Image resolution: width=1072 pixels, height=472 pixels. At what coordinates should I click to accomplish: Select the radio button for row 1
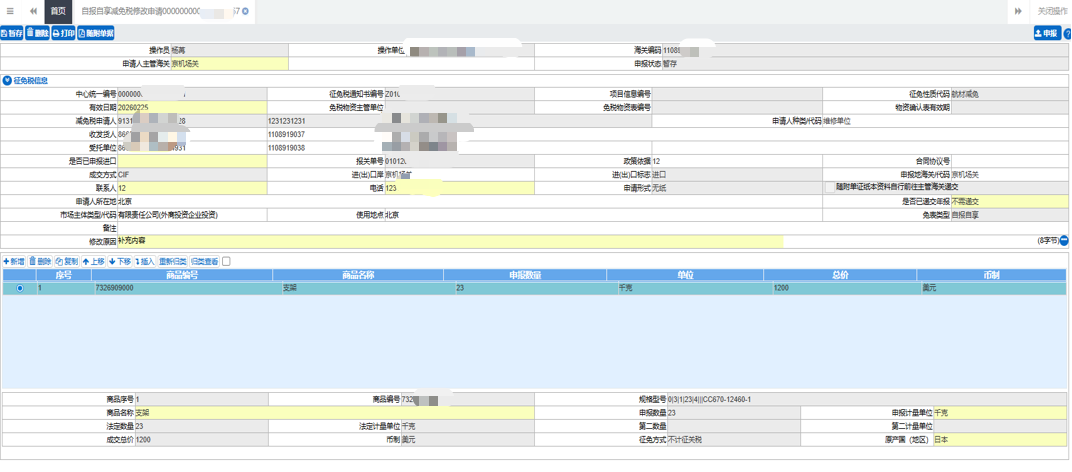point(19,288)
